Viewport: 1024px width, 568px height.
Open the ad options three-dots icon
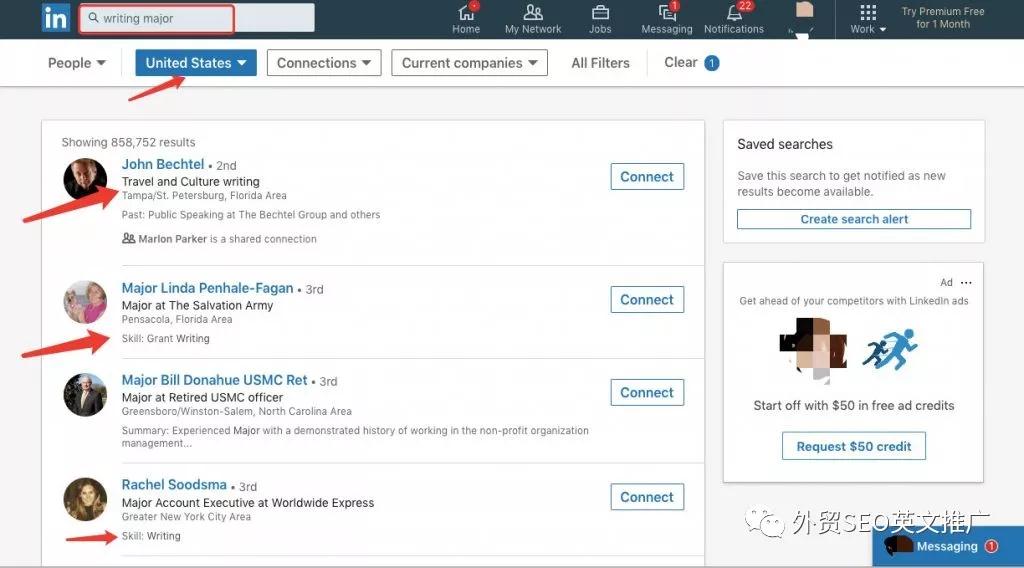[967, 283]
